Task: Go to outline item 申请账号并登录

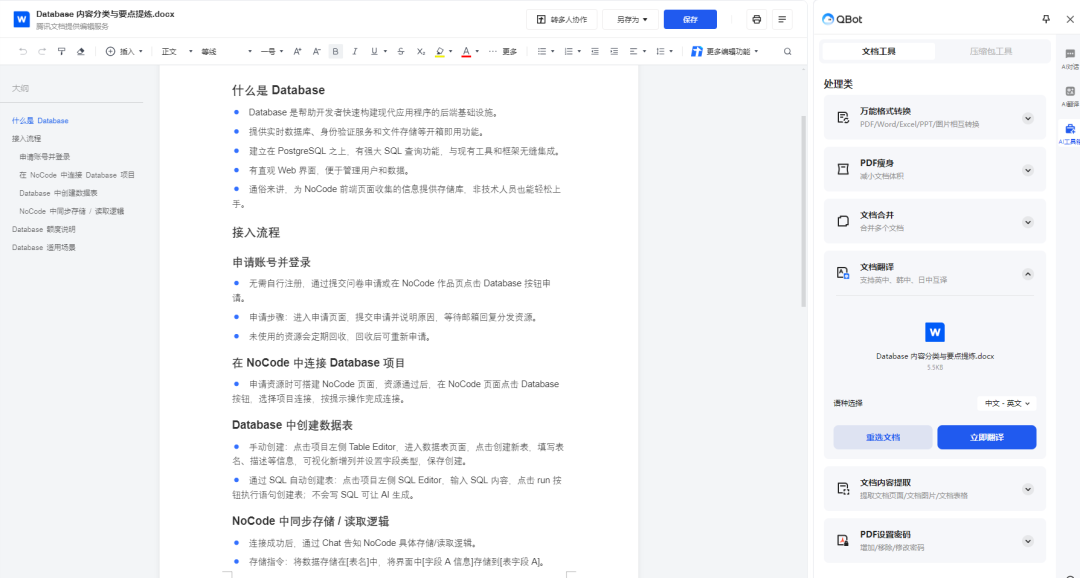Action: click(45, 156)
